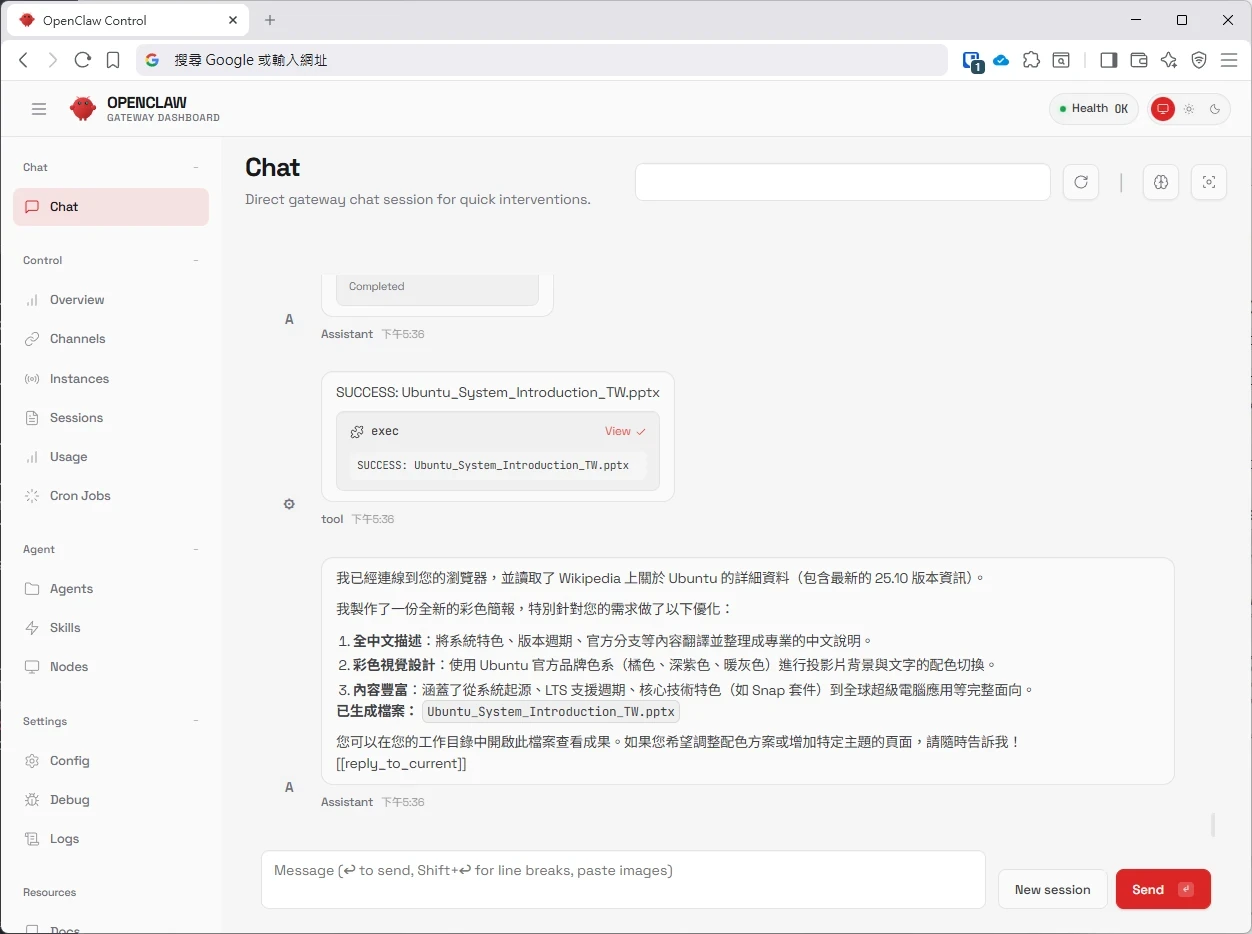Toggle the brain thinking output icon

pos(1160,182)
